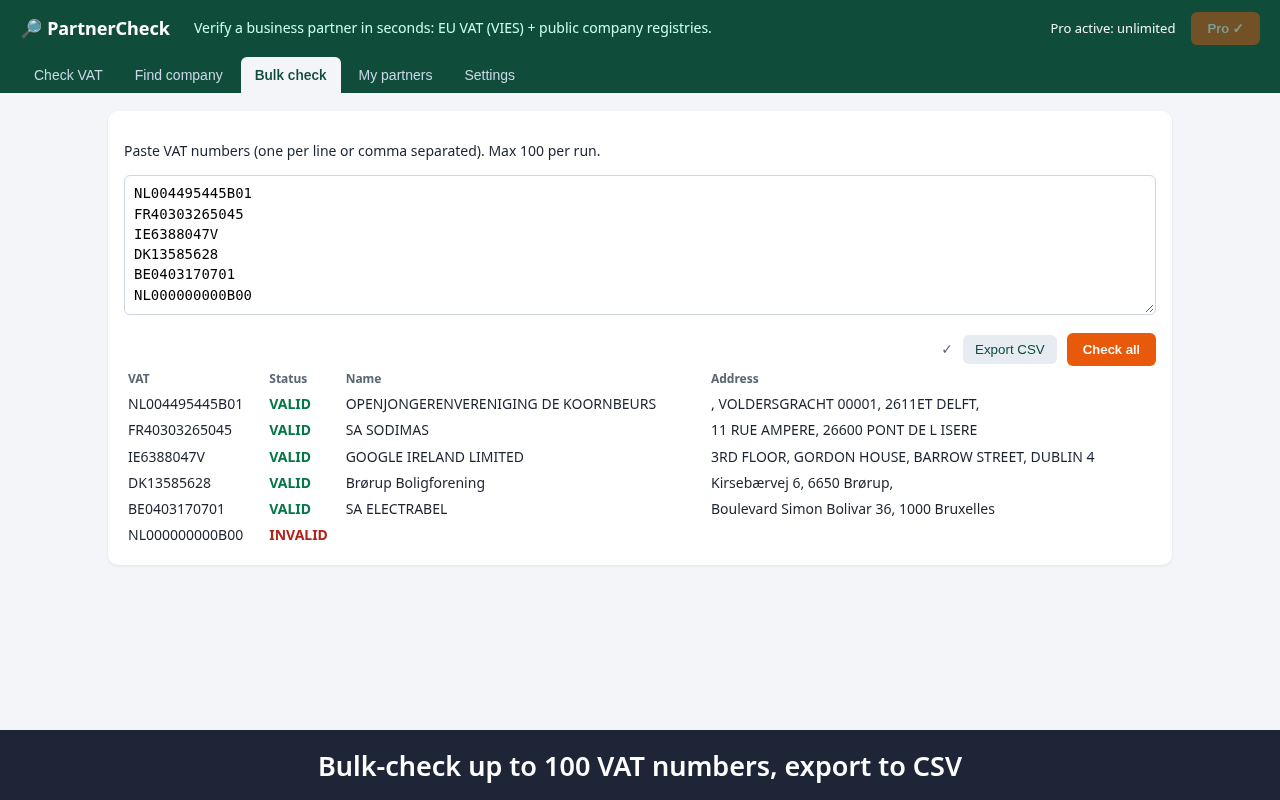Screen dimensions: 1280x800
Task: Click address 11 RUE AMPERE, 26600 PONT DE L ISERE
Action: (844, 430)
